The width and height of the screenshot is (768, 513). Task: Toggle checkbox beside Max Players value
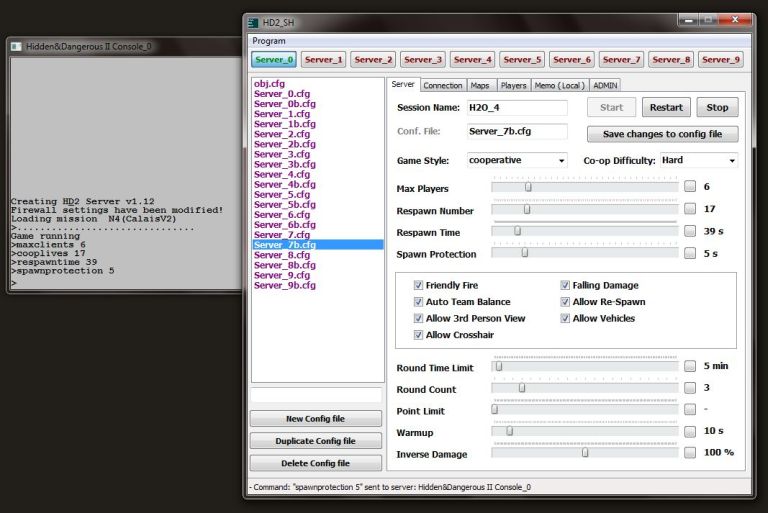tap(690, 187)
